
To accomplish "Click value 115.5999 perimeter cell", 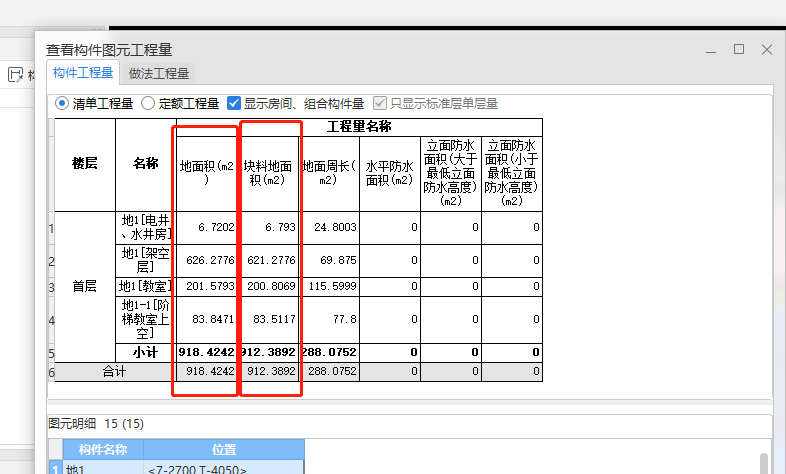I will (329, 287).
